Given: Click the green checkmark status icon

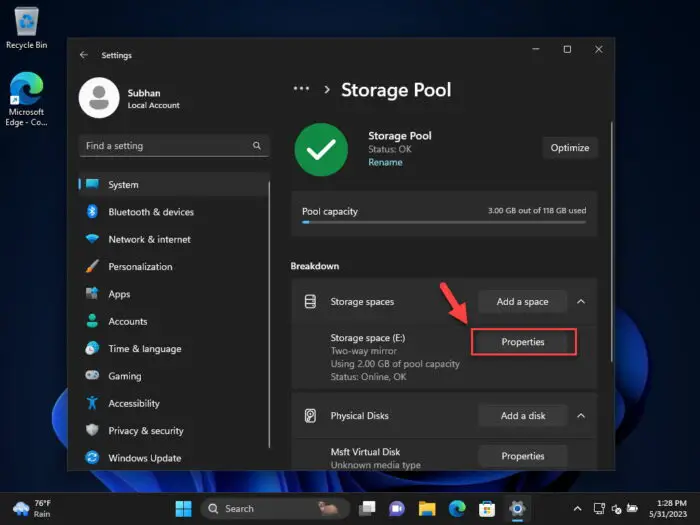Looking at the screenshot, I should 321,150.
